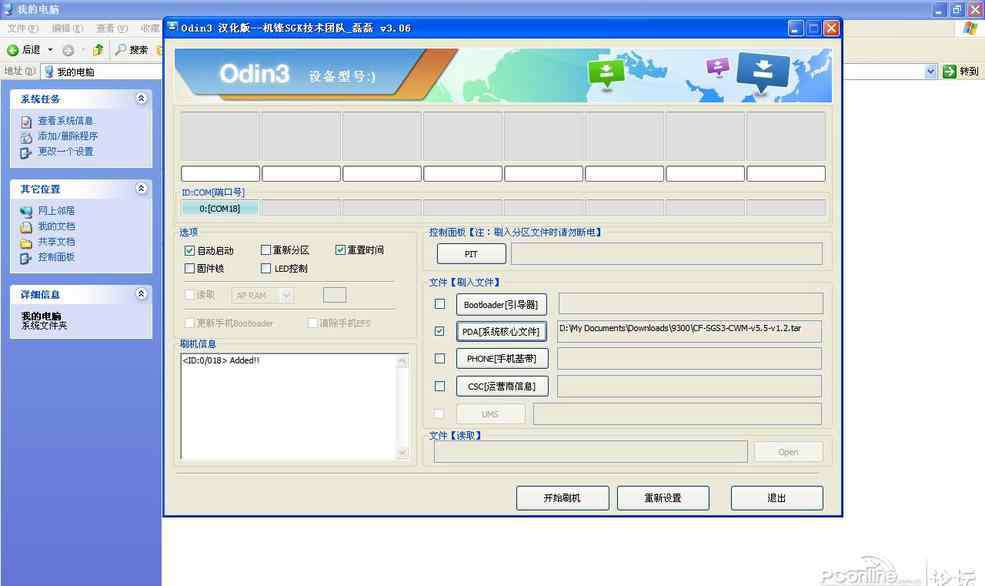Tick the checkbox beside the Bootloader button
The image size is (985, 586).
coord(440,304)
